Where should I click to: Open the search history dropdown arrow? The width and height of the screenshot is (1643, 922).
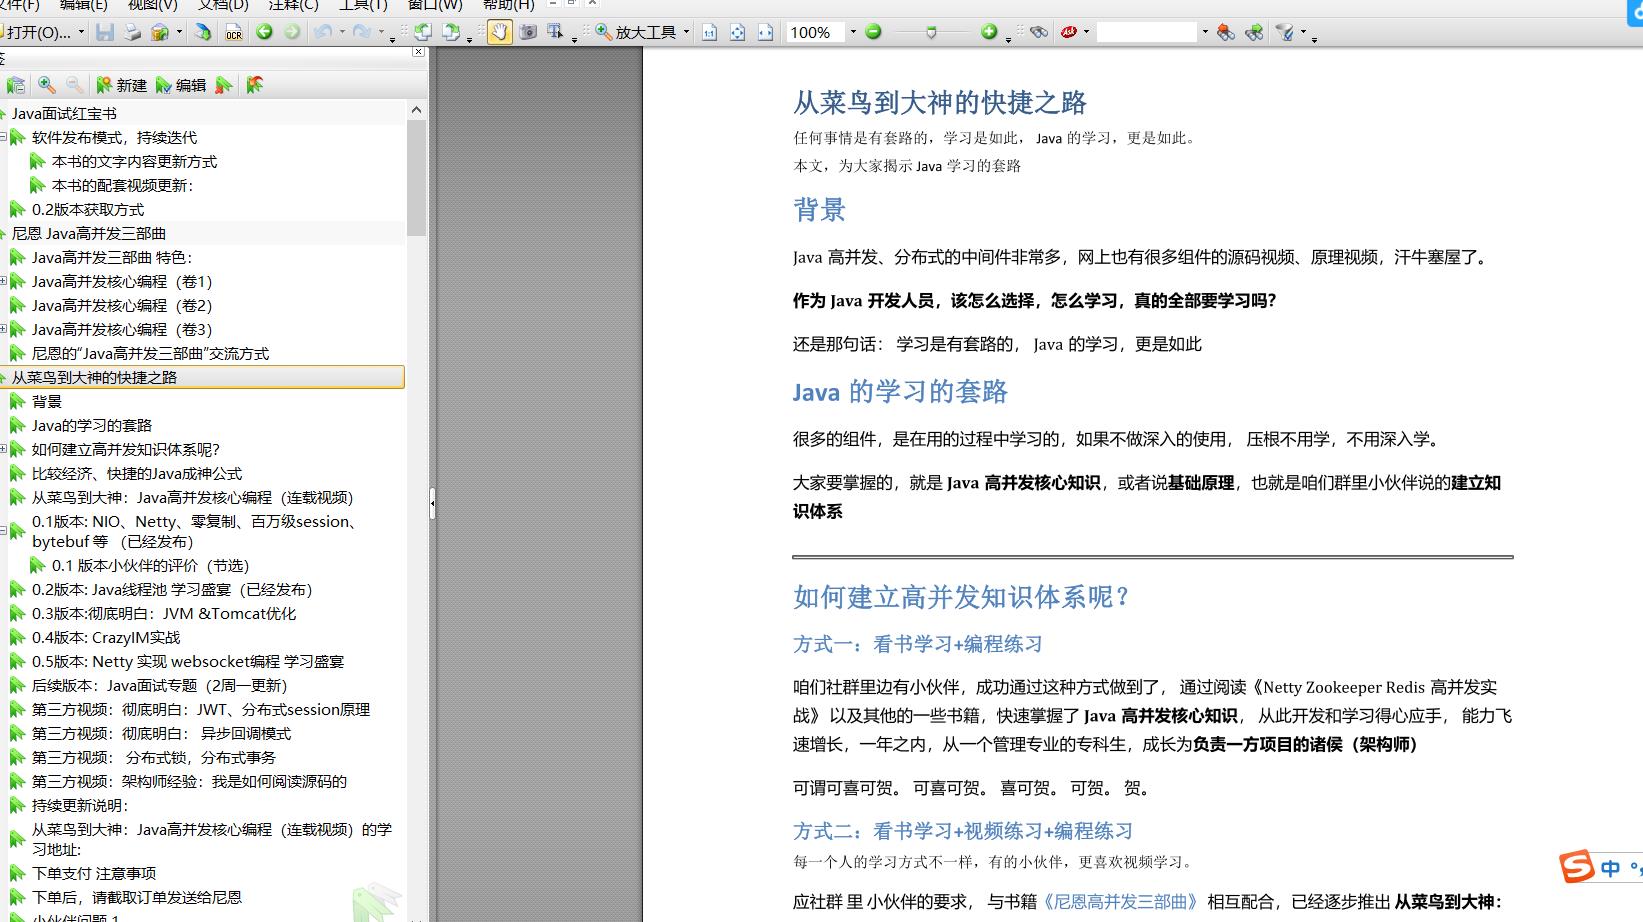click(1205, 32)
